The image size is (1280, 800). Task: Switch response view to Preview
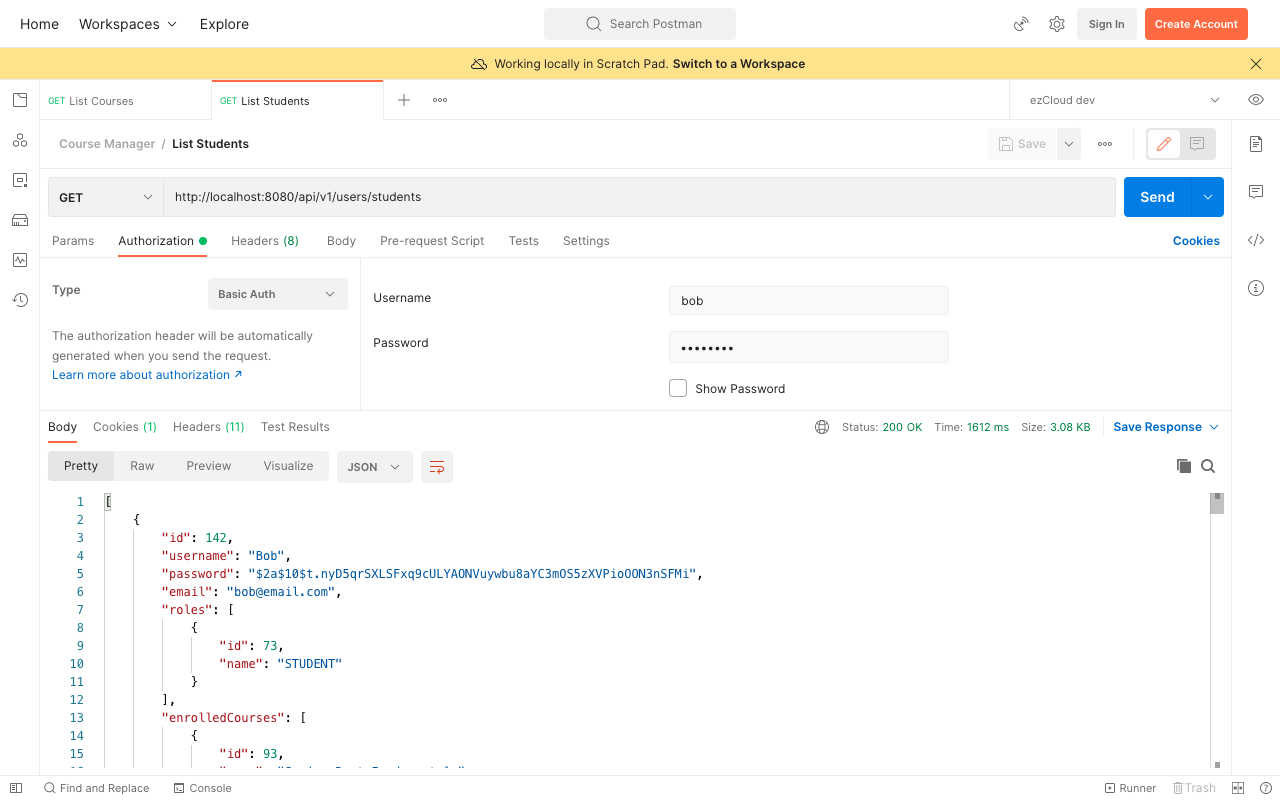209,466
